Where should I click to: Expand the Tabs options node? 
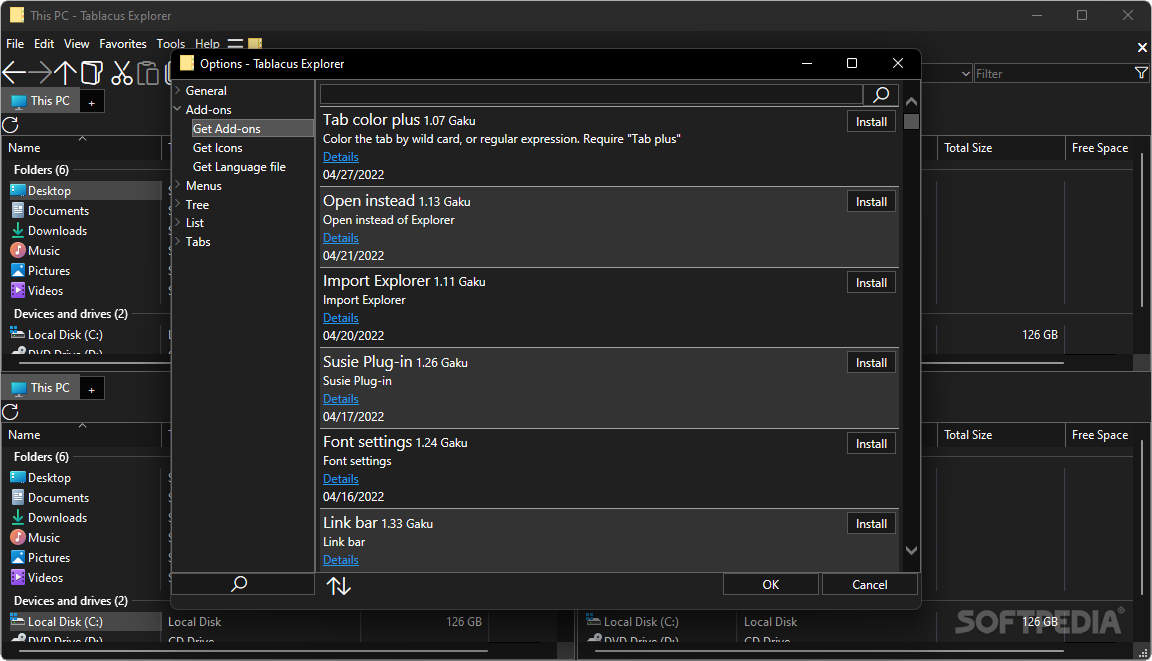178,242
